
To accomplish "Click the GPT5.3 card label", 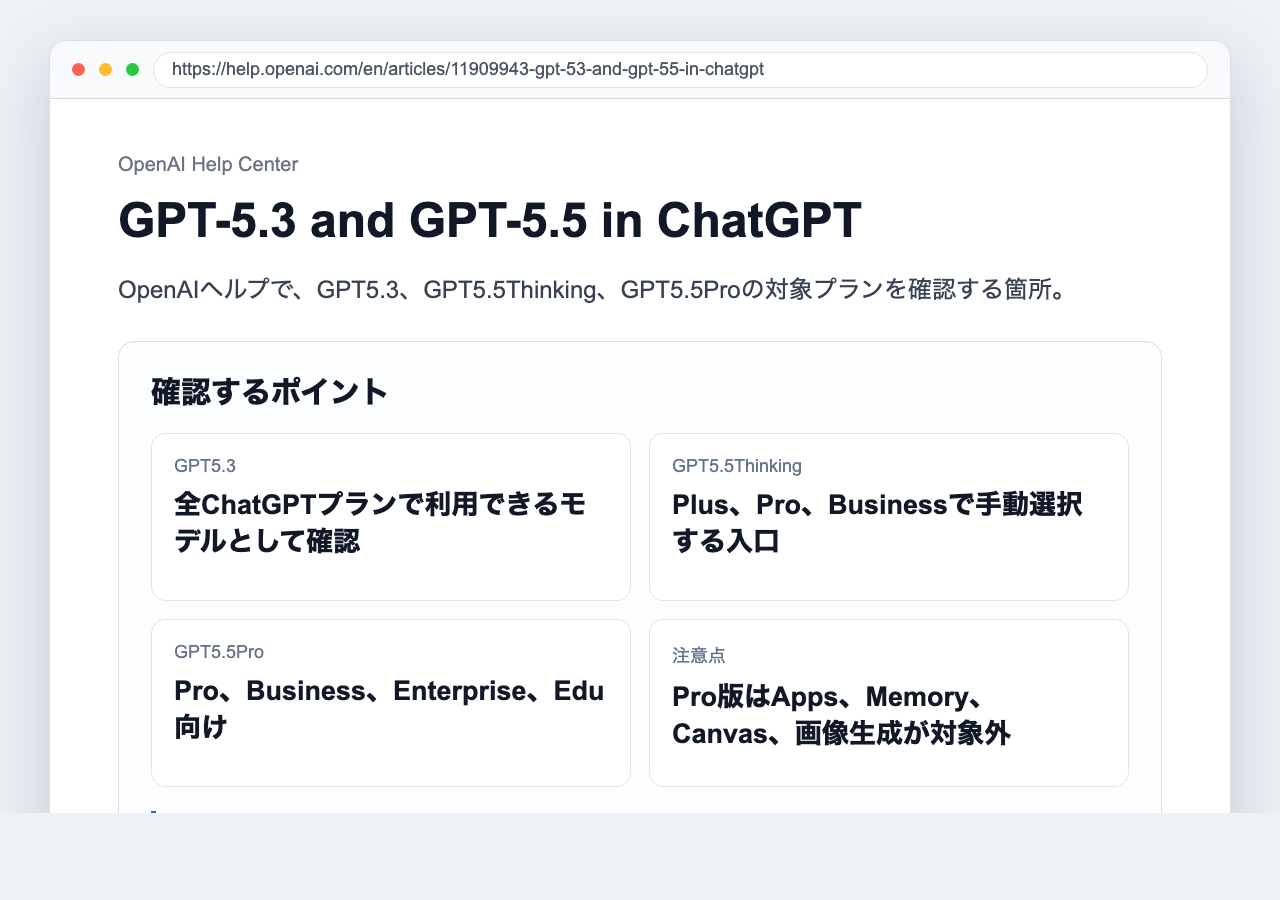I will pyautogui.click(x=205, y=466).
